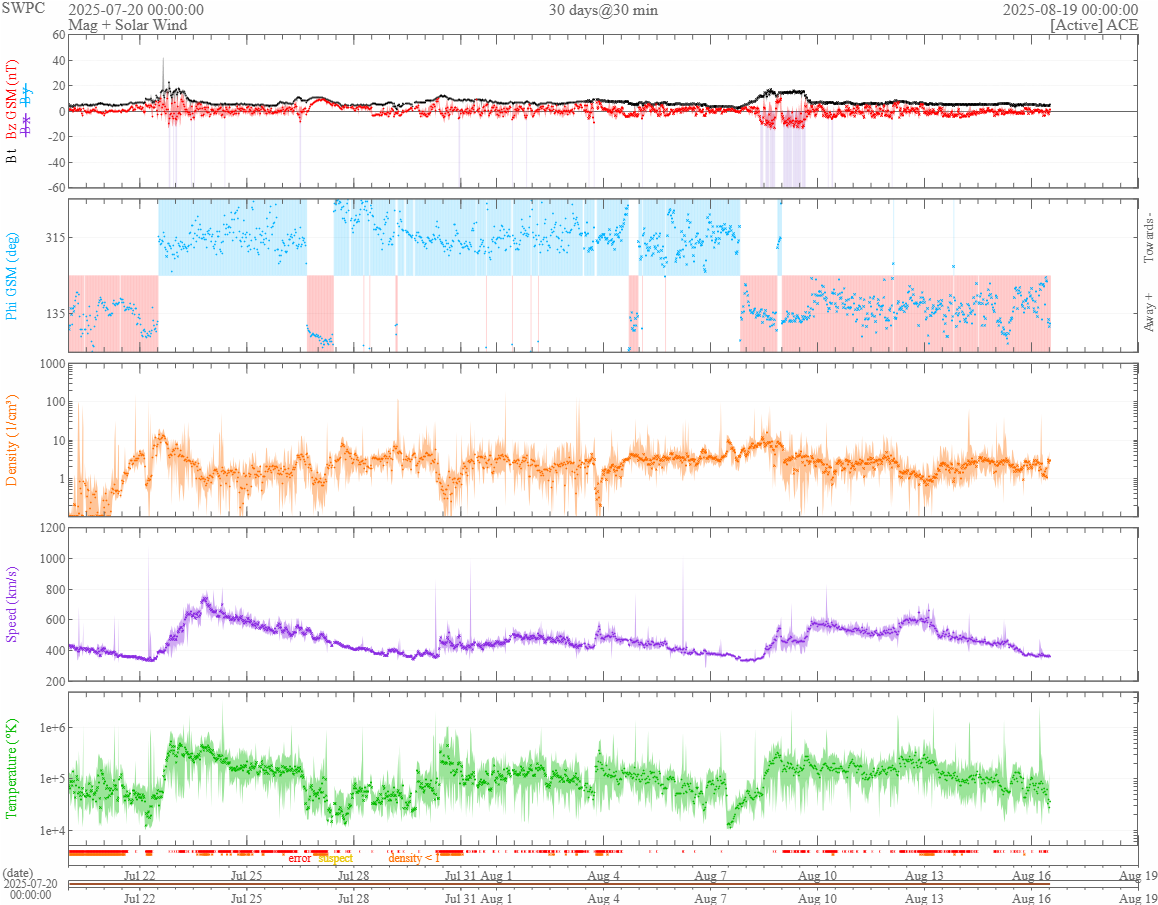
Task: Click the 10 tick on the Density axis
Action: [x=58, y=441]
